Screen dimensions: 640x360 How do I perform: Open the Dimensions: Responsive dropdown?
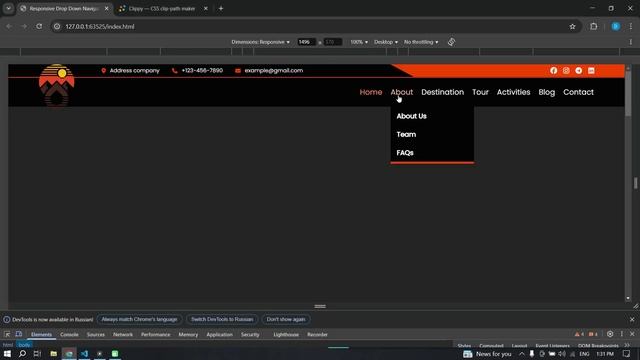tap(260, 42)
